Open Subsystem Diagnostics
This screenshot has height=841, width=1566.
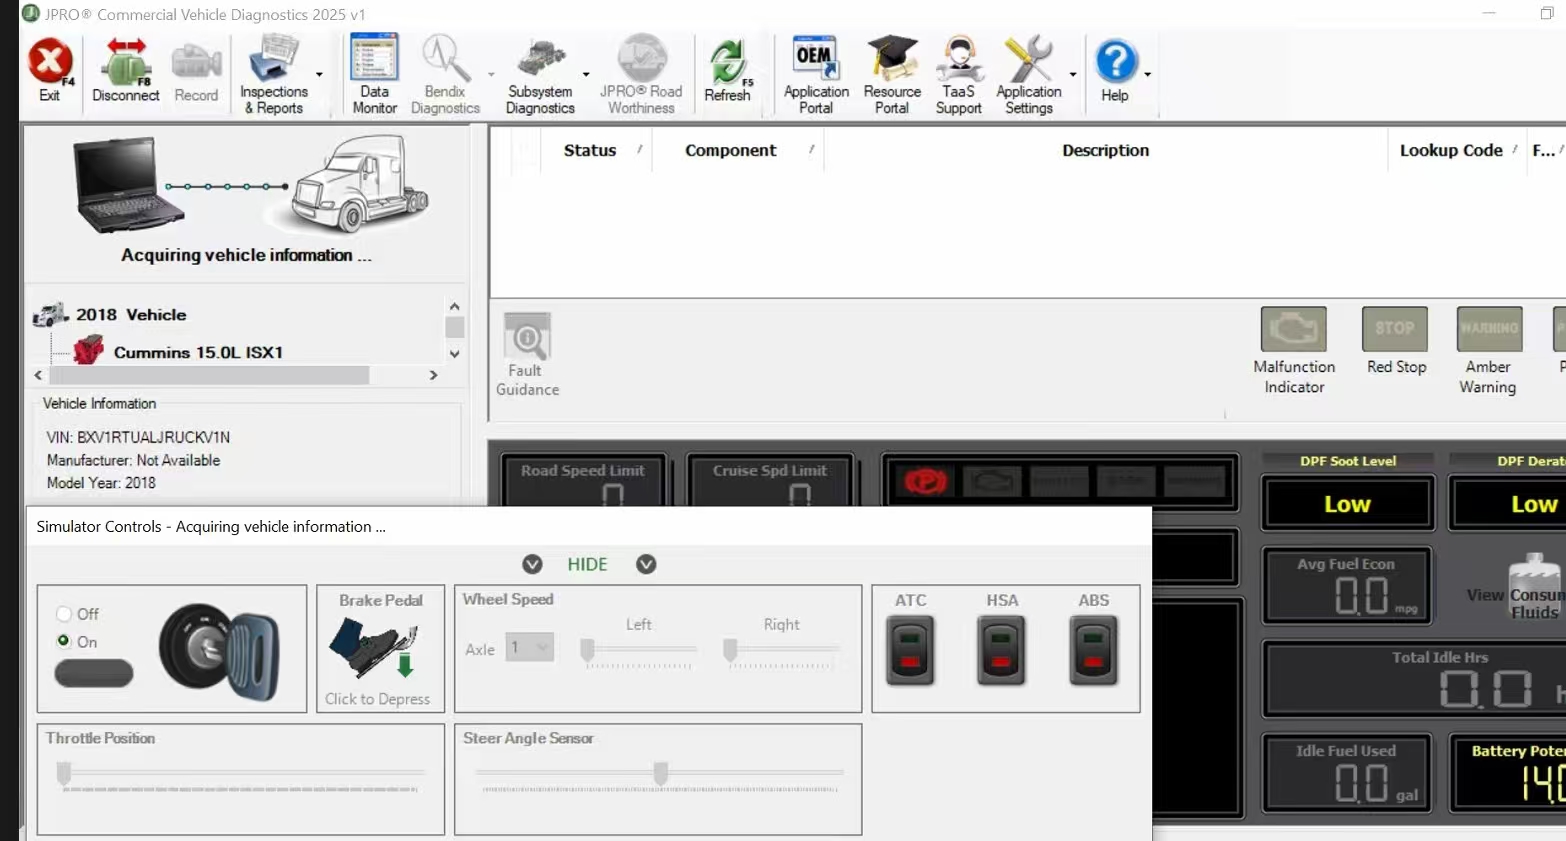pyautogui.click(x=540, y=74)
